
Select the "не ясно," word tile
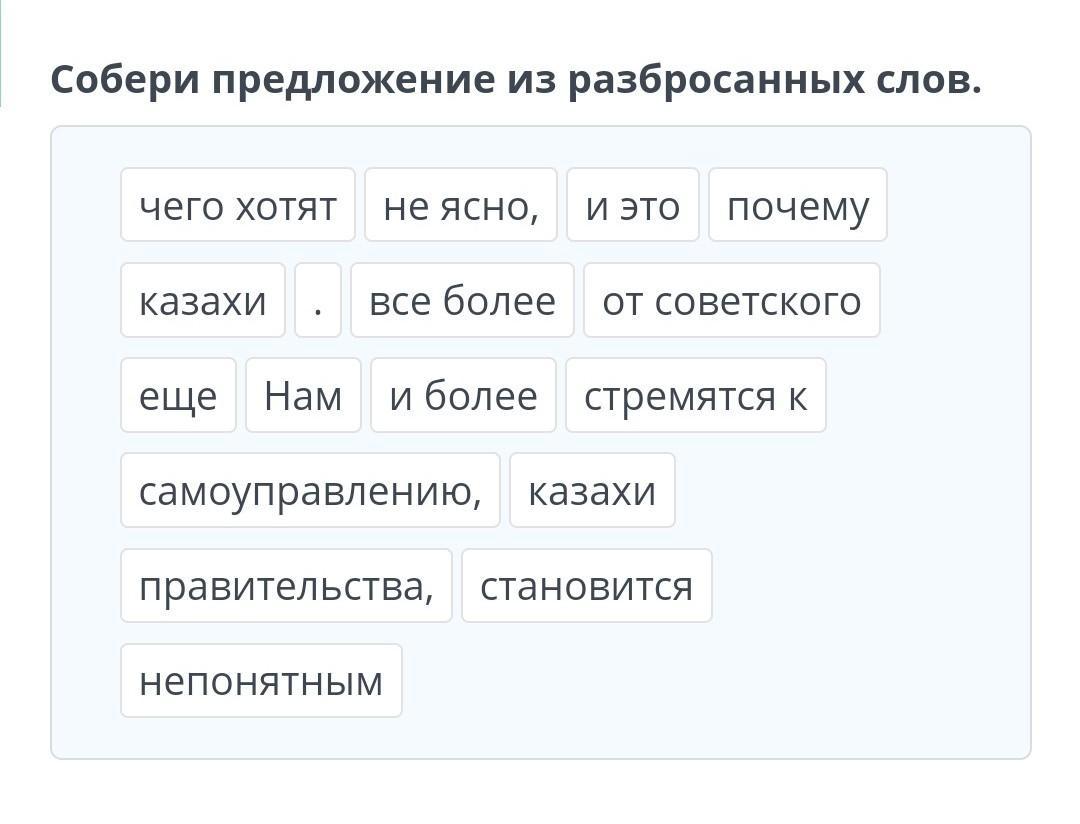[461, 205]
